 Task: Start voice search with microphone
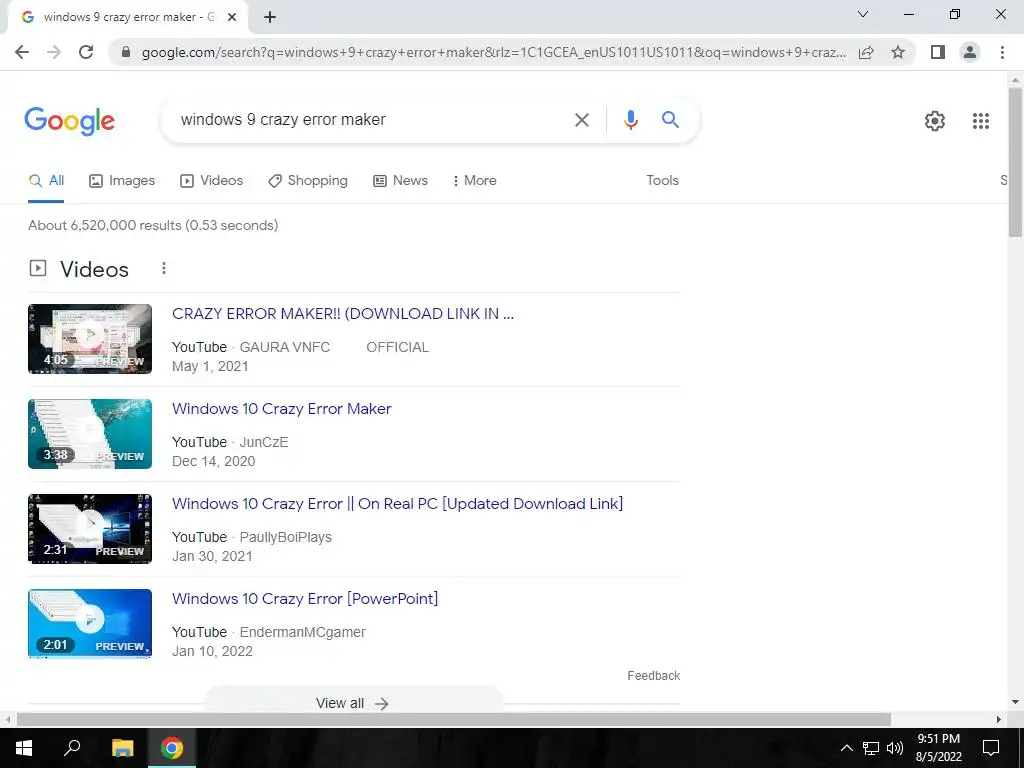[x=630, y=120]
